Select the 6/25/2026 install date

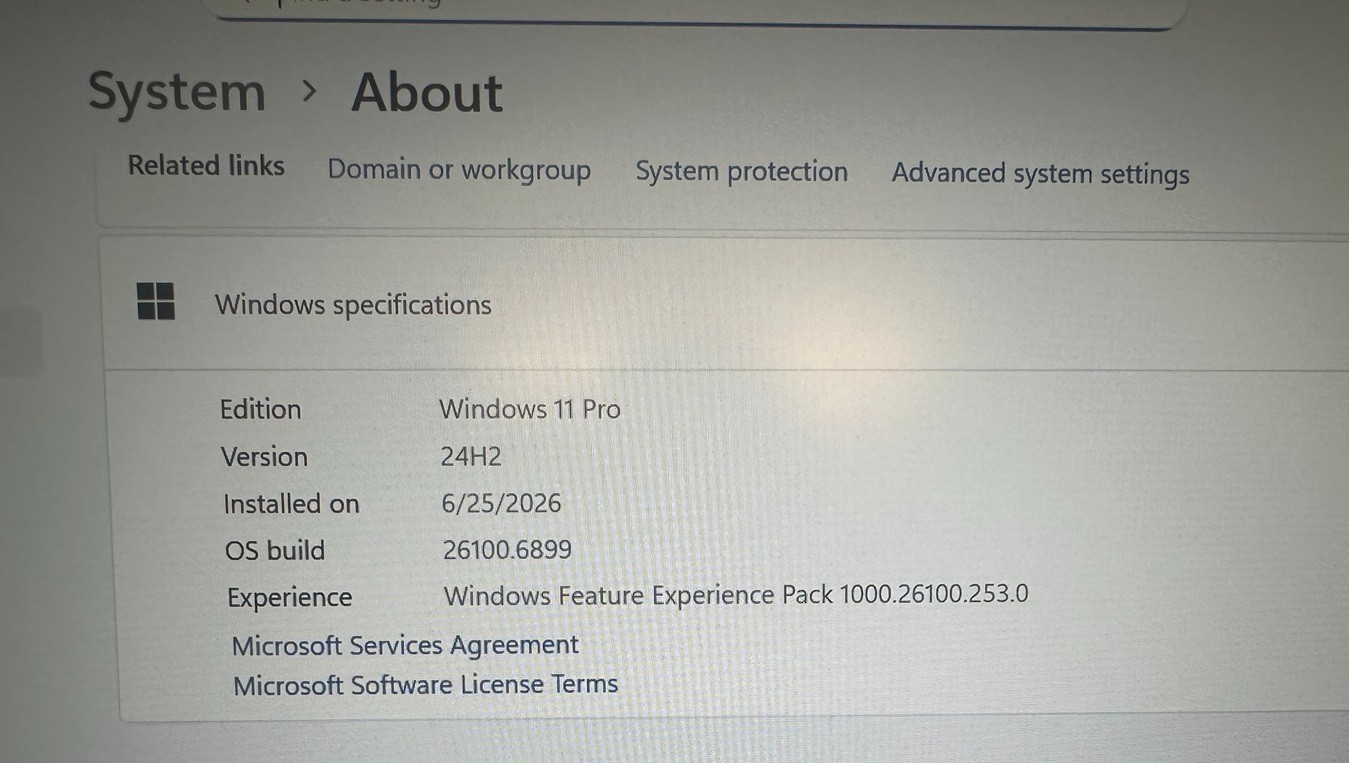coord(501,502)
